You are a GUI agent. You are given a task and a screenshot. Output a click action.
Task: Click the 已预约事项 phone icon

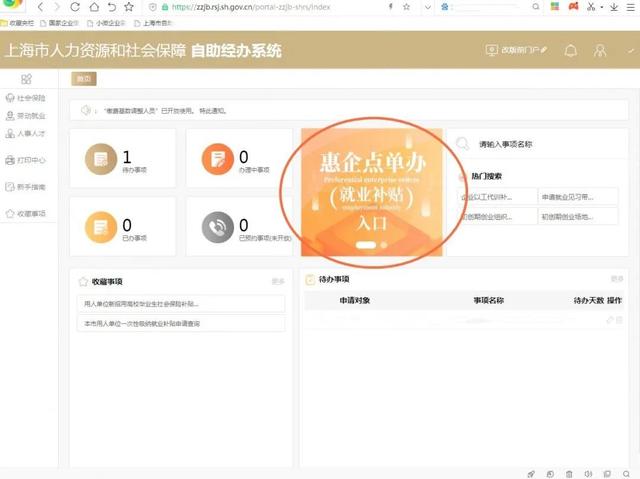[x=216, y=227]
